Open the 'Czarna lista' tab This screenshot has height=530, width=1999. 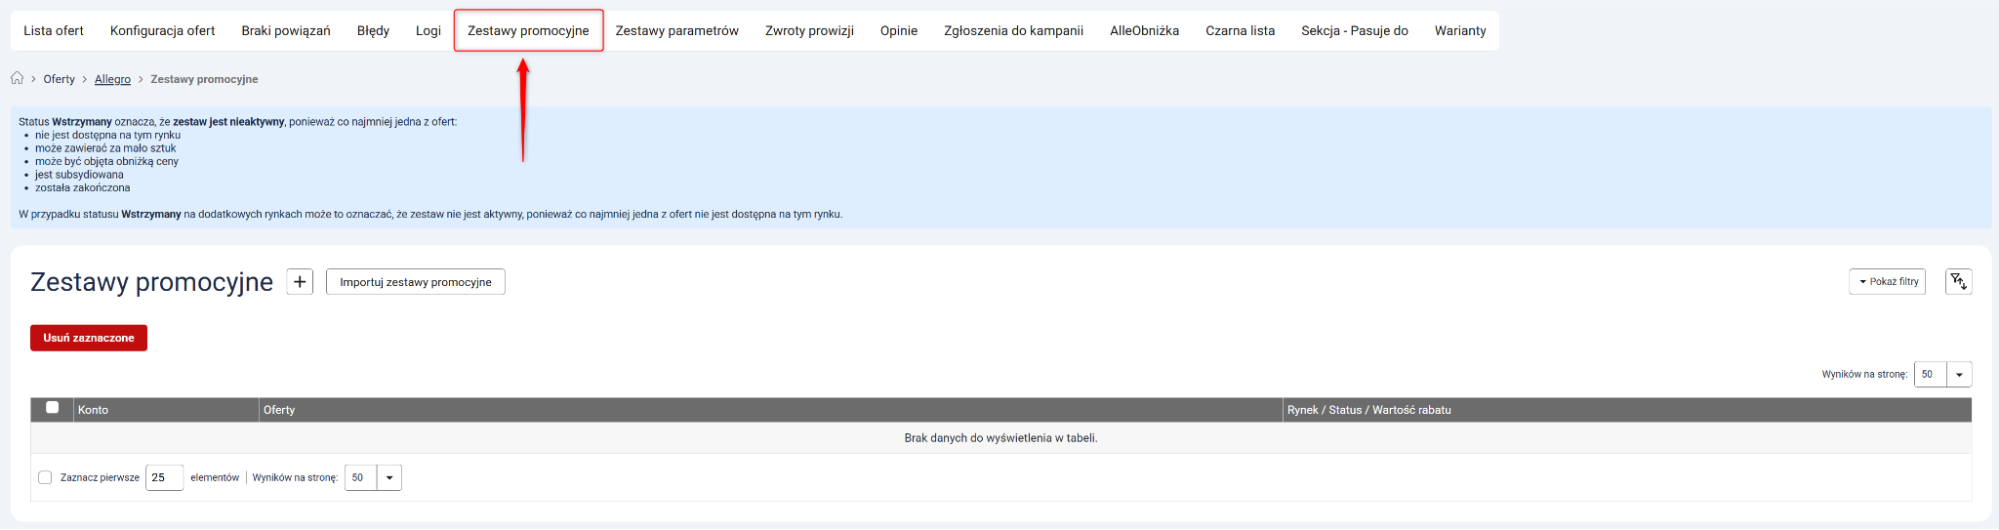[x=1240, y=31]
